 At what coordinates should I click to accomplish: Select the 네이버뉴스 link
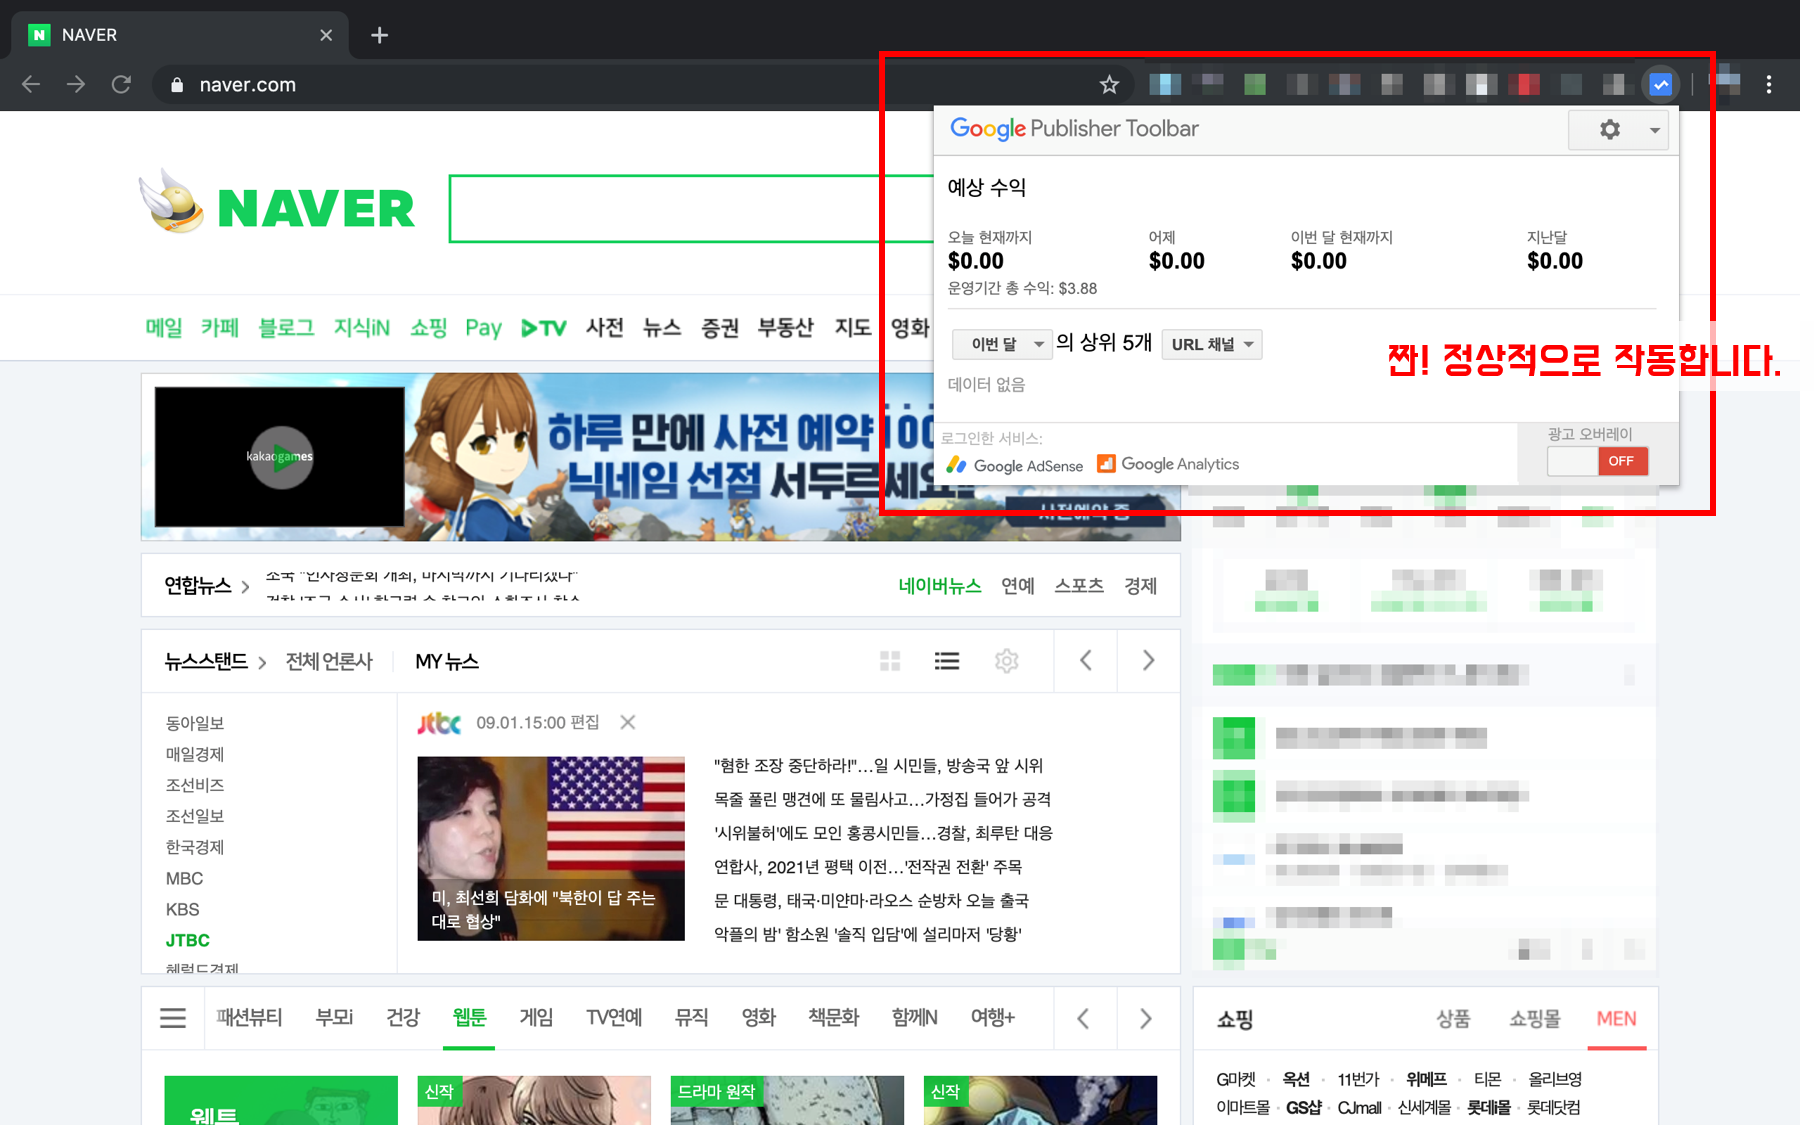point(939,585)
